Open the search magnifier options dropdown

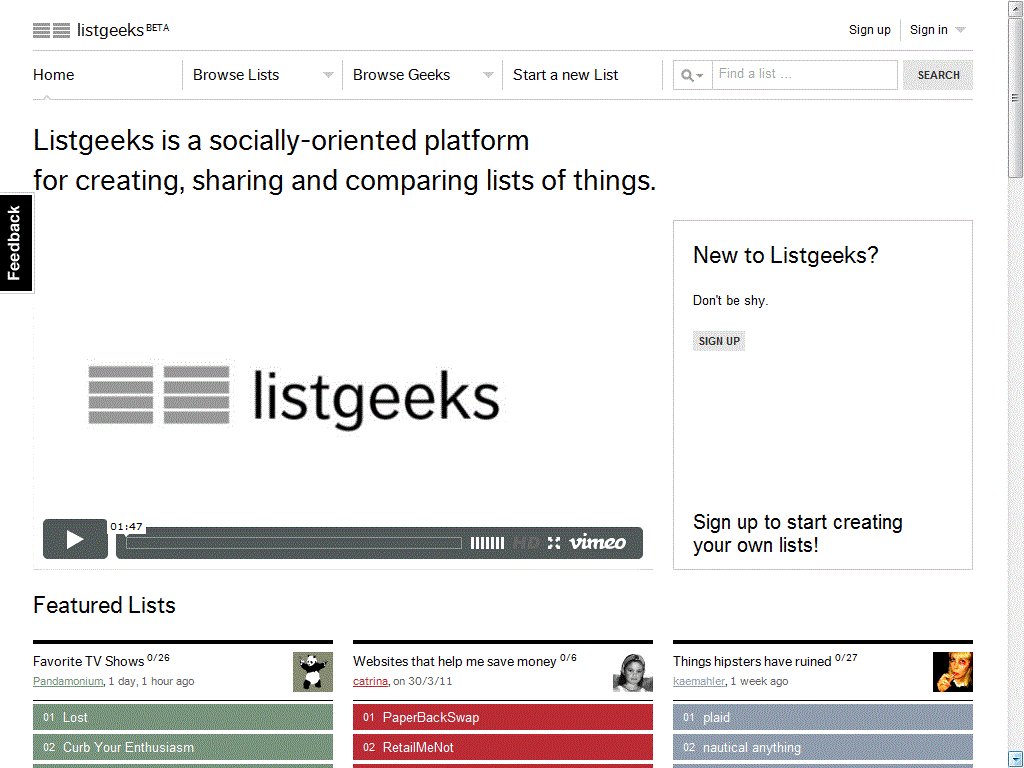tap(692, 75)
